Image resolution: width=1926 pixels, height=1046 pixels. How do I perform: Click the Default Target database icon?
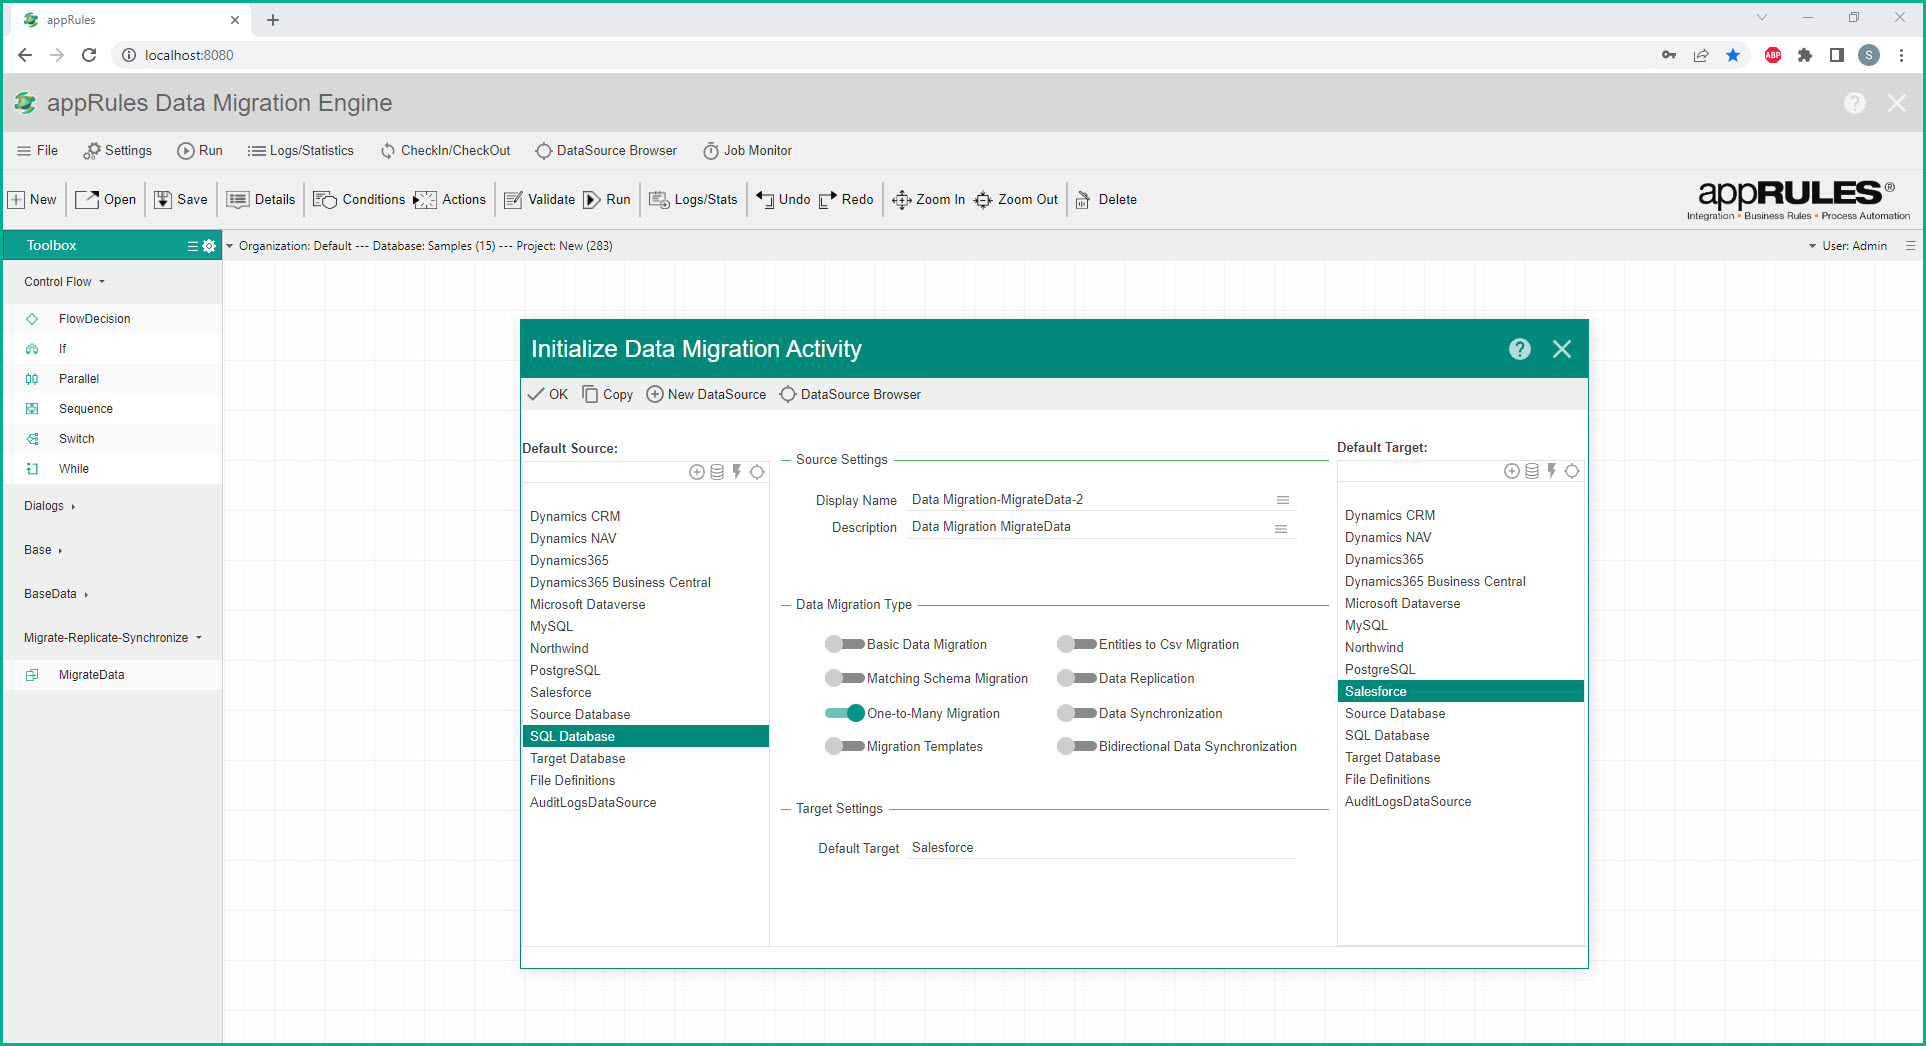(1532, 471)
